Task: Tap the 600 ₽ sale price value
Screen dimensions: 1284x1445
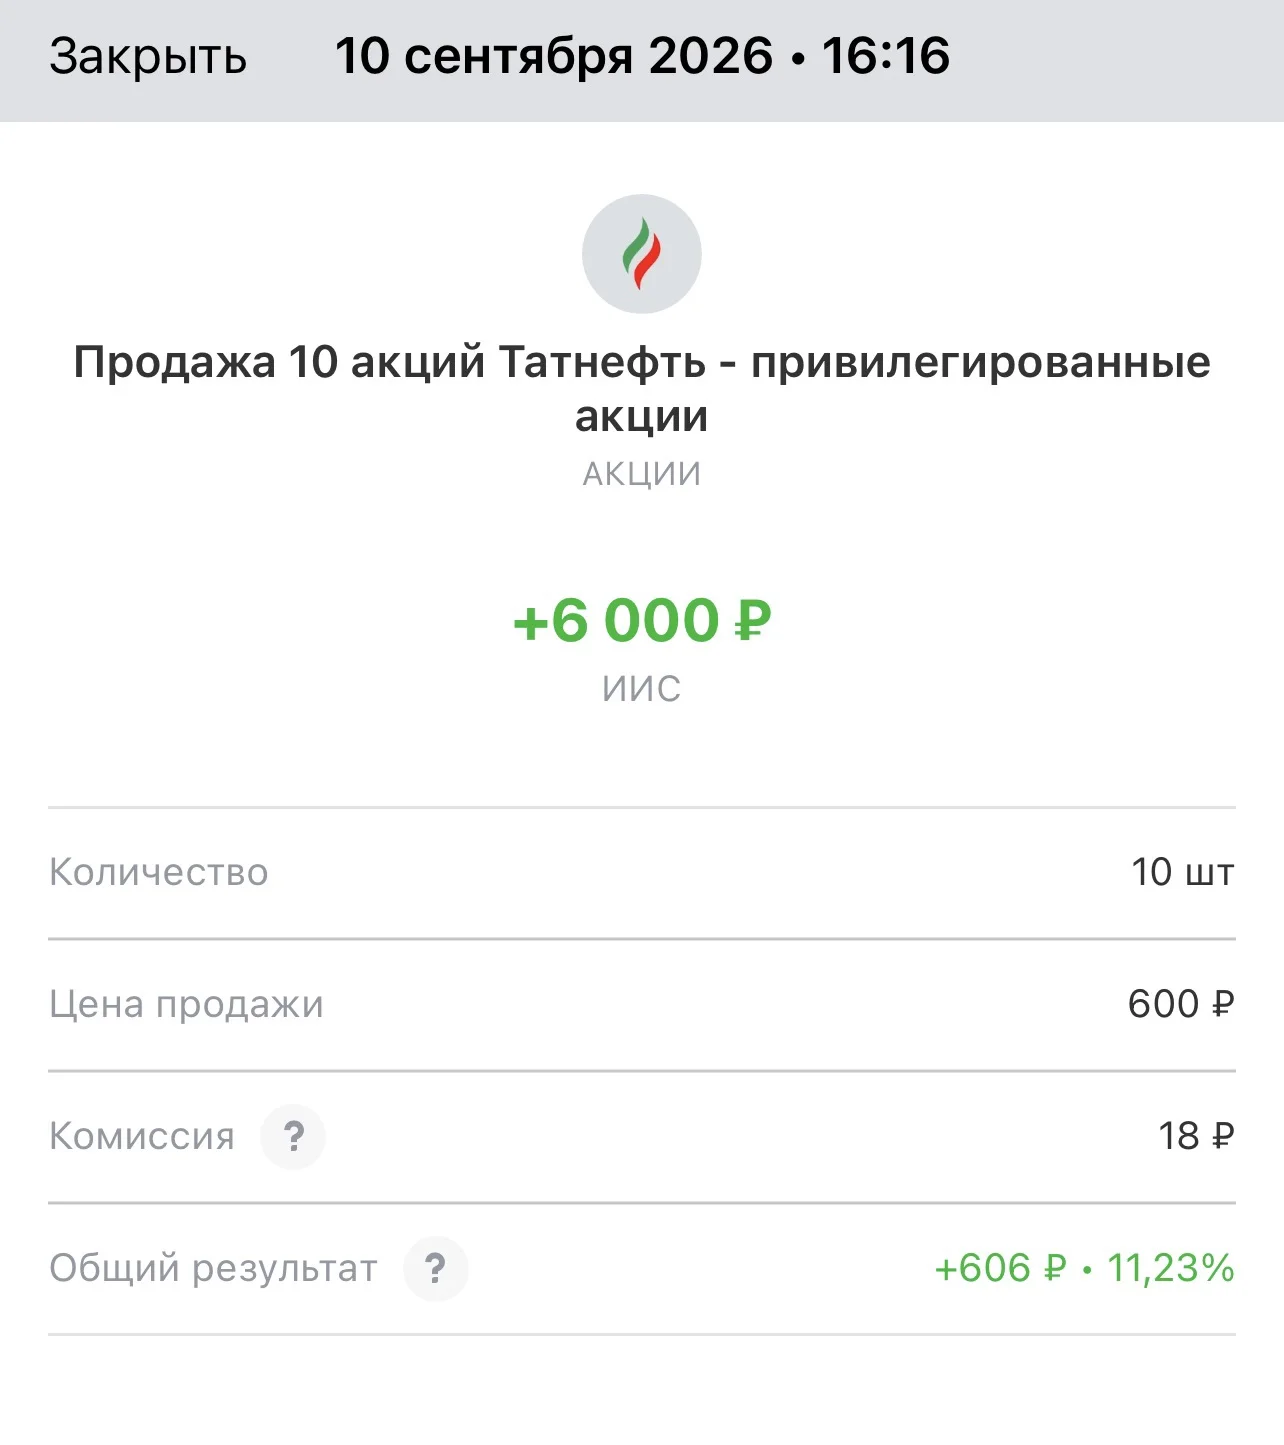Action: (1182, 1004)
